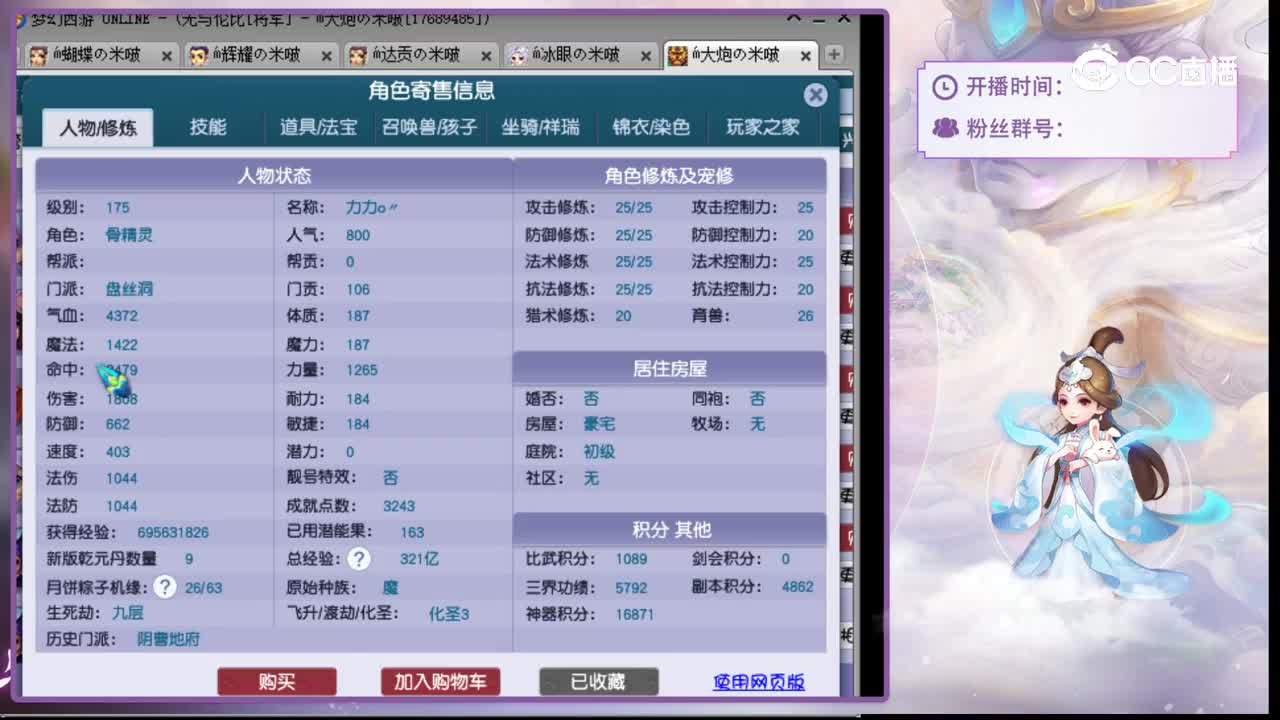
Task: Close the 大炮の米啵 window tab
Action: 806,56
